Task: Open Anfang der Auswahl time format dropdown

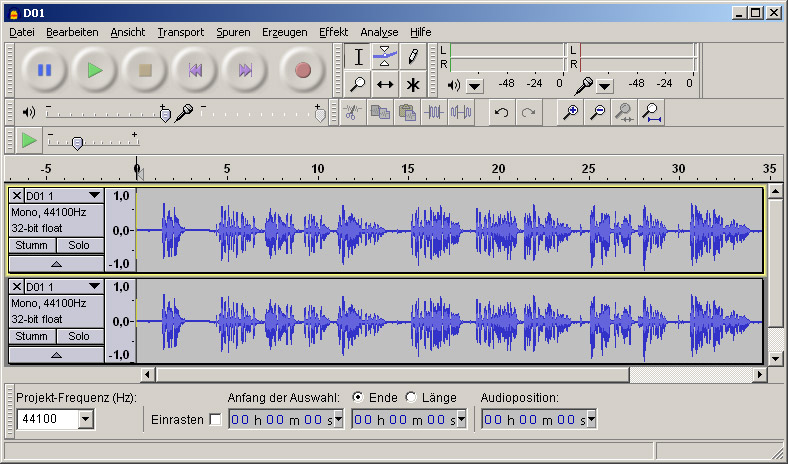Action: (x=339, y=418)
